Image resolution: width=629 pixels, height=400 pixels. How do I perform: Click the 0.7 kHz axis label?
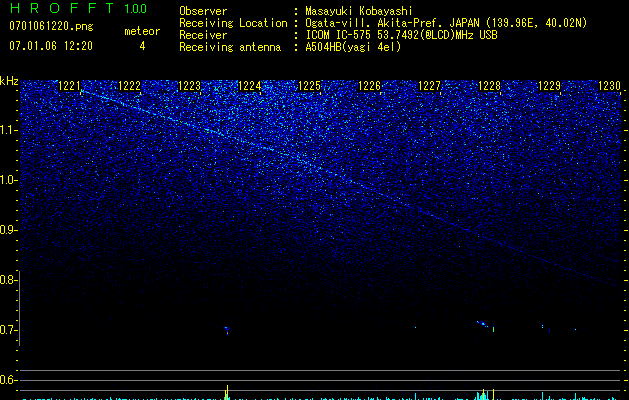[x=8, y=330]
